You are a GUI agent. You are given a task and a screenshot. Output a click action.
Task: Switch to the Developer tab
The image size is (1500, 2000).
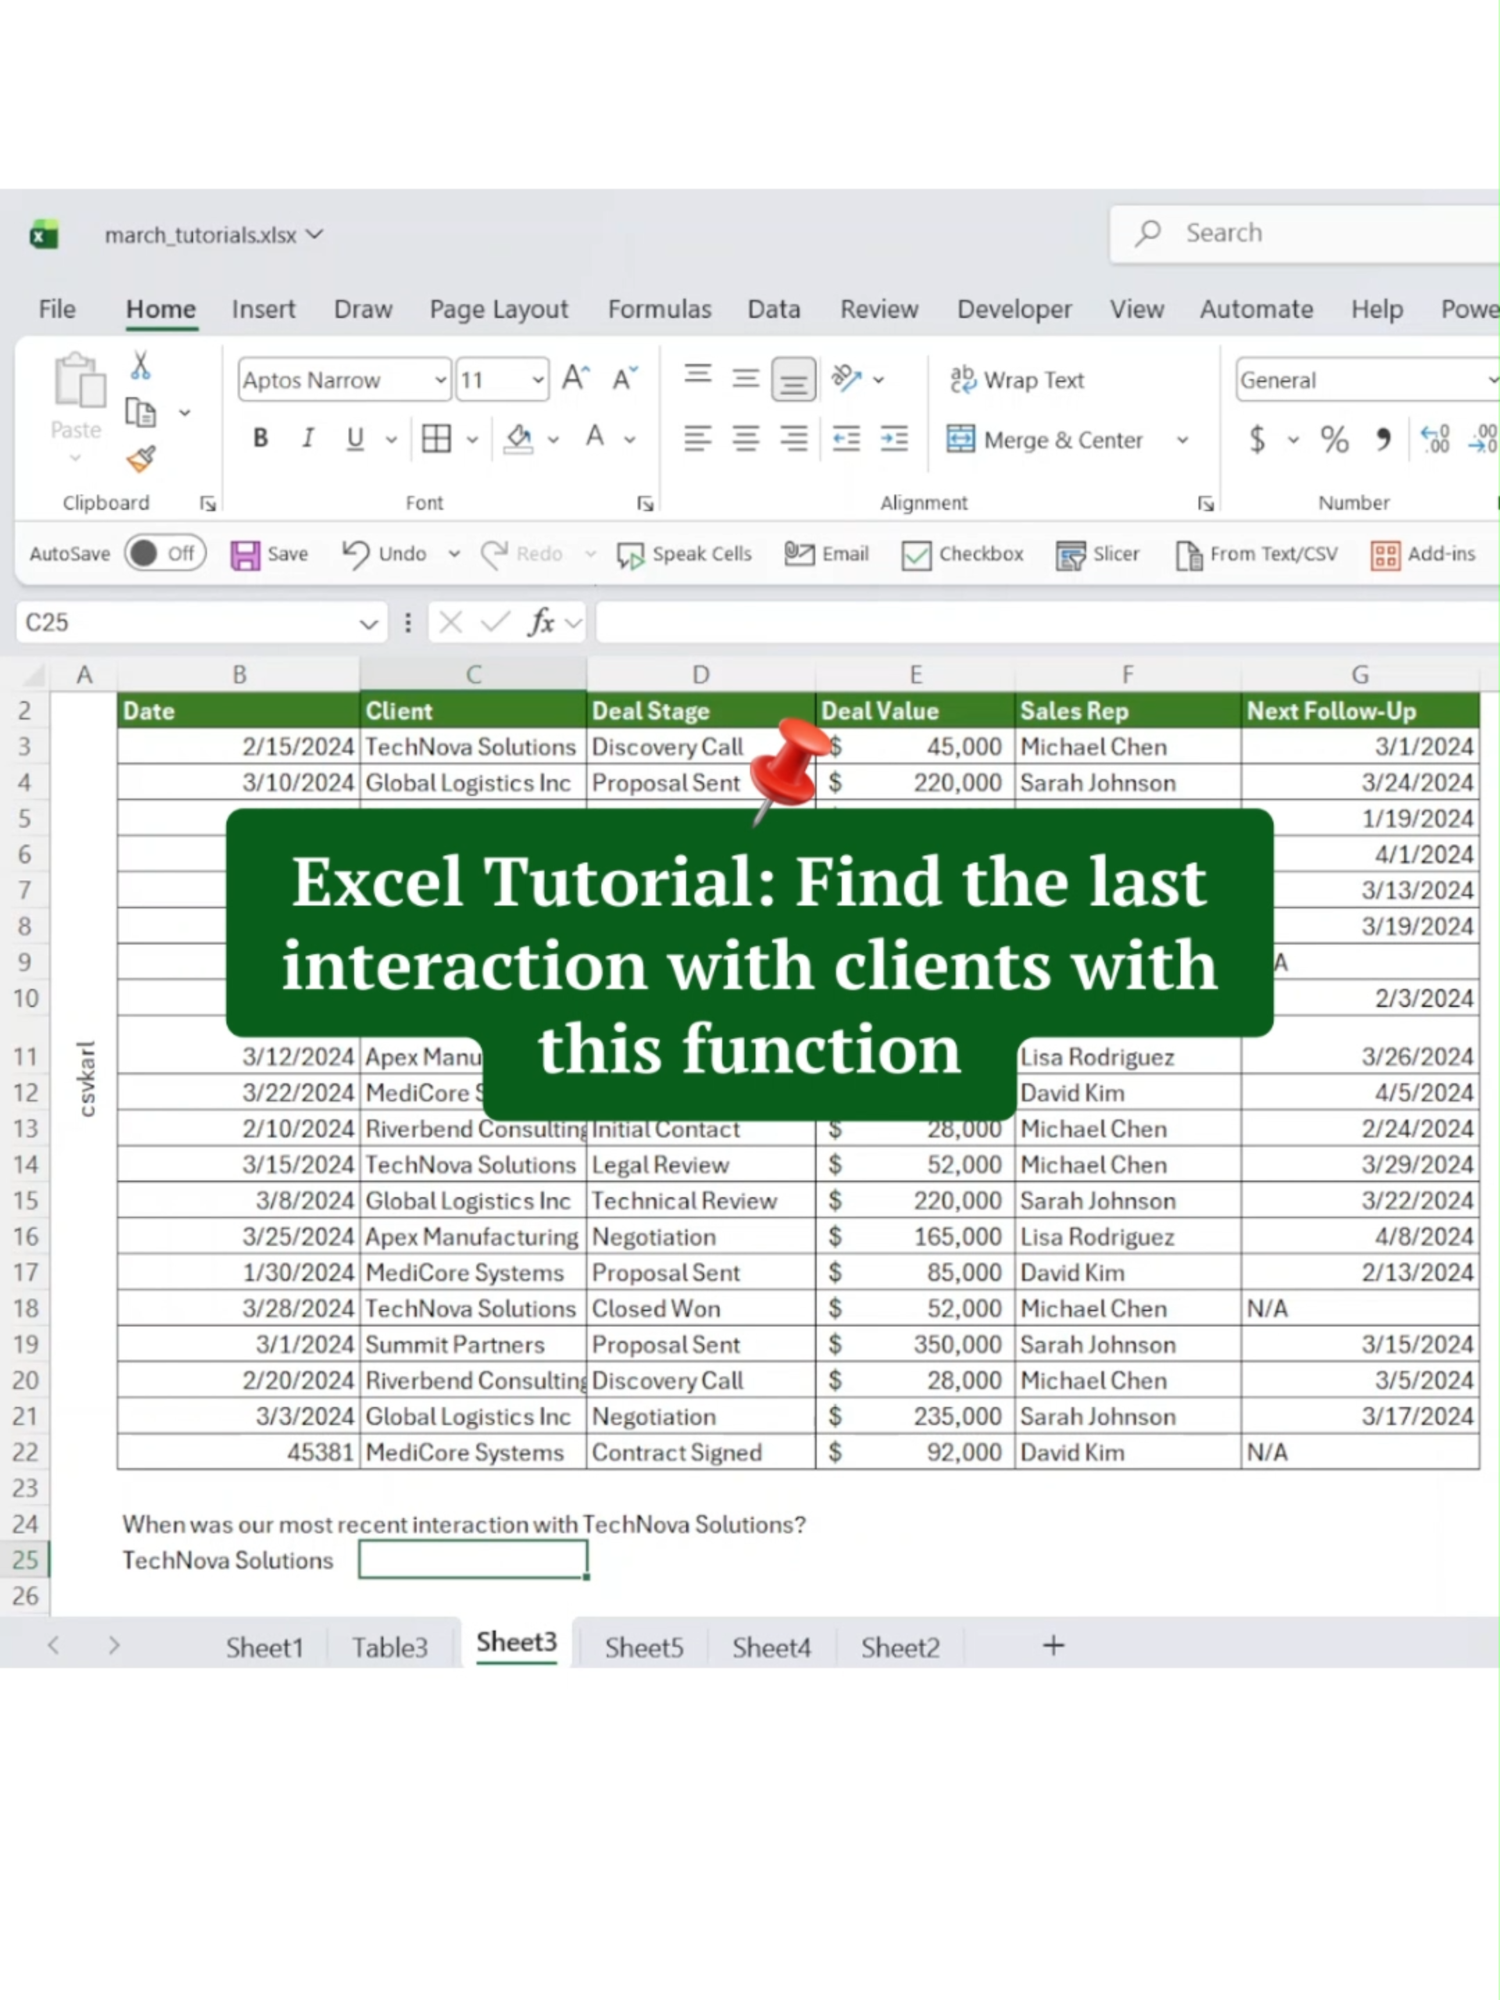(x=1014, y=309)
